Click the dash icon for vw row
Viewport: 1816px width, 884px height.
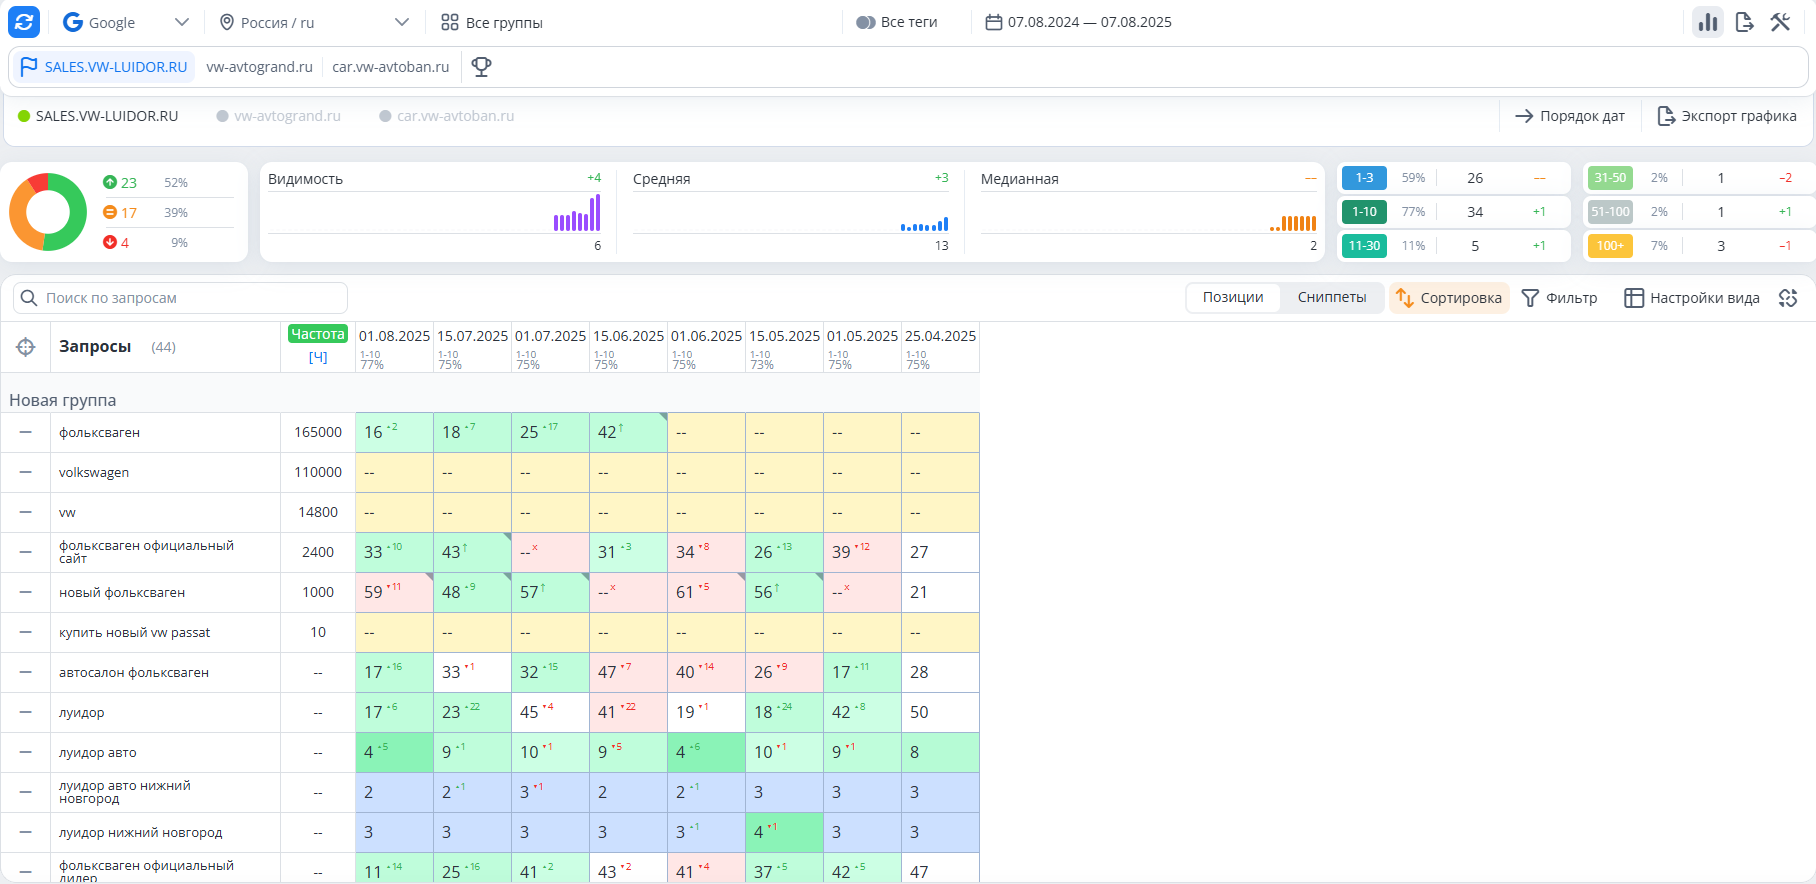click(x=26, y=512)
